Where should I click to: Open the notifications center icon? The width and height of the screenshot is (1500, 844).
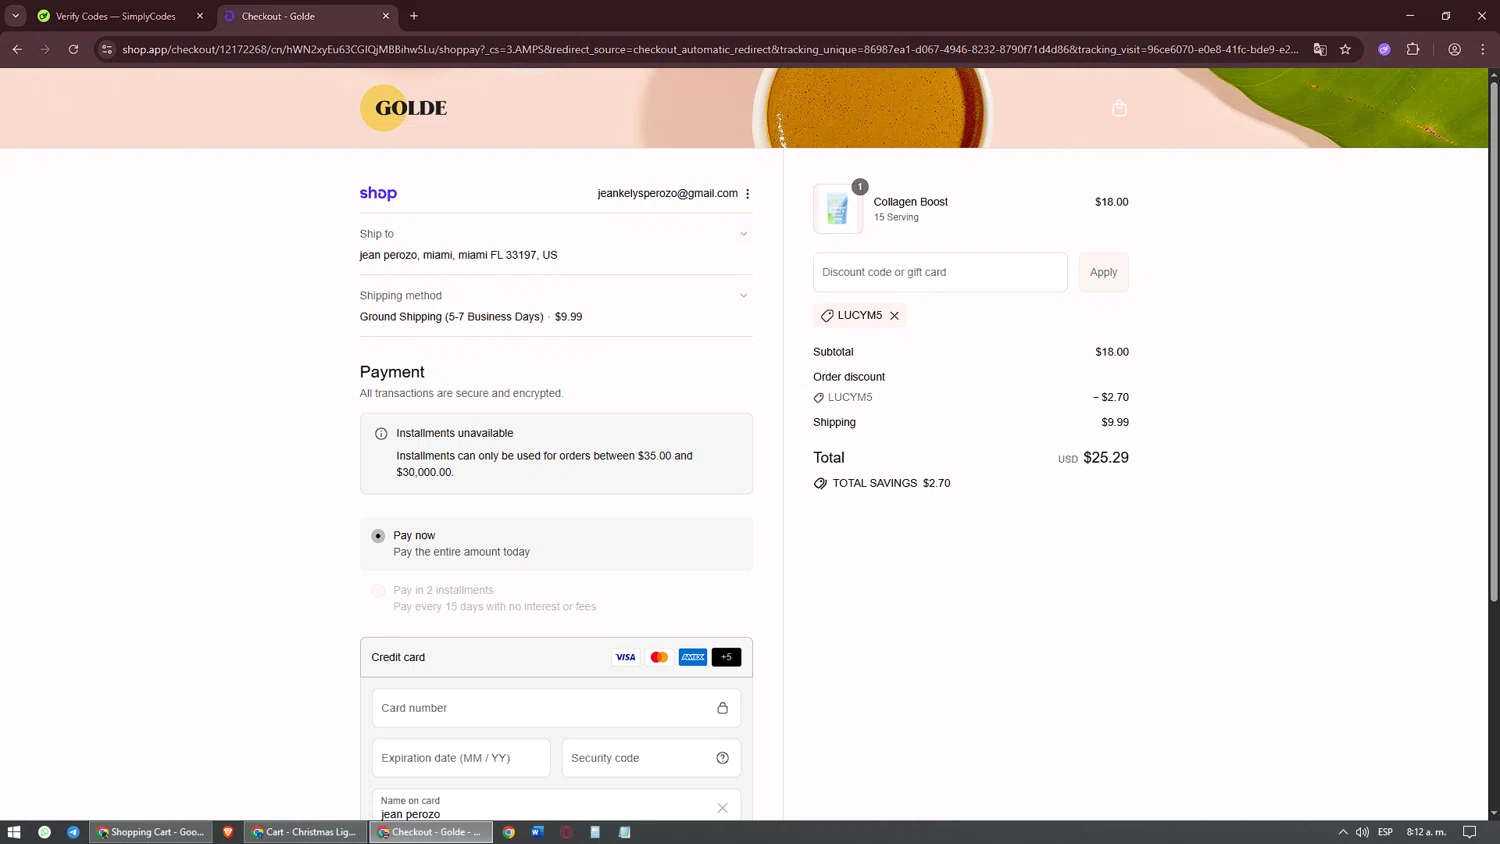1469,832
